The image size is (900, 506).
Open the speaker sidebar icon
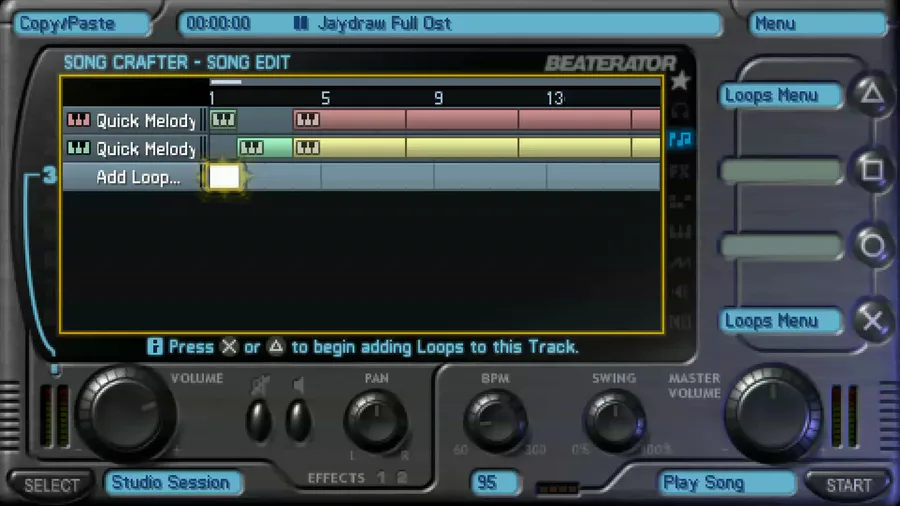680,292
